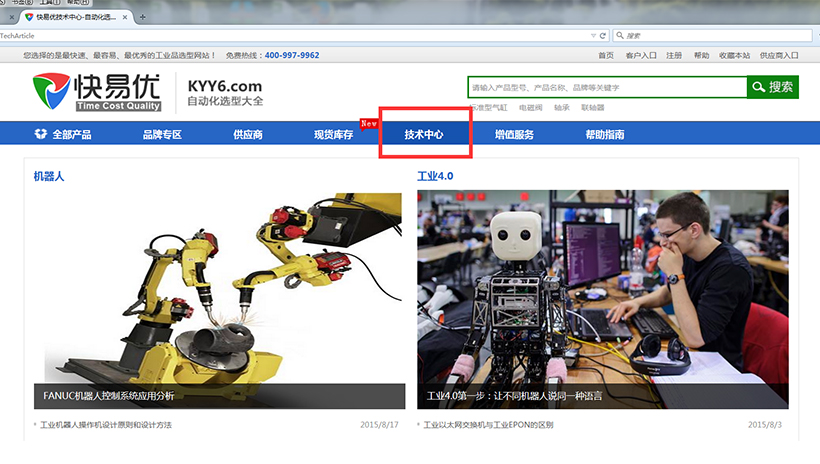Open the 工业4.0 section heading
Viewport: 820px width, 464px height.
[435, 176]
